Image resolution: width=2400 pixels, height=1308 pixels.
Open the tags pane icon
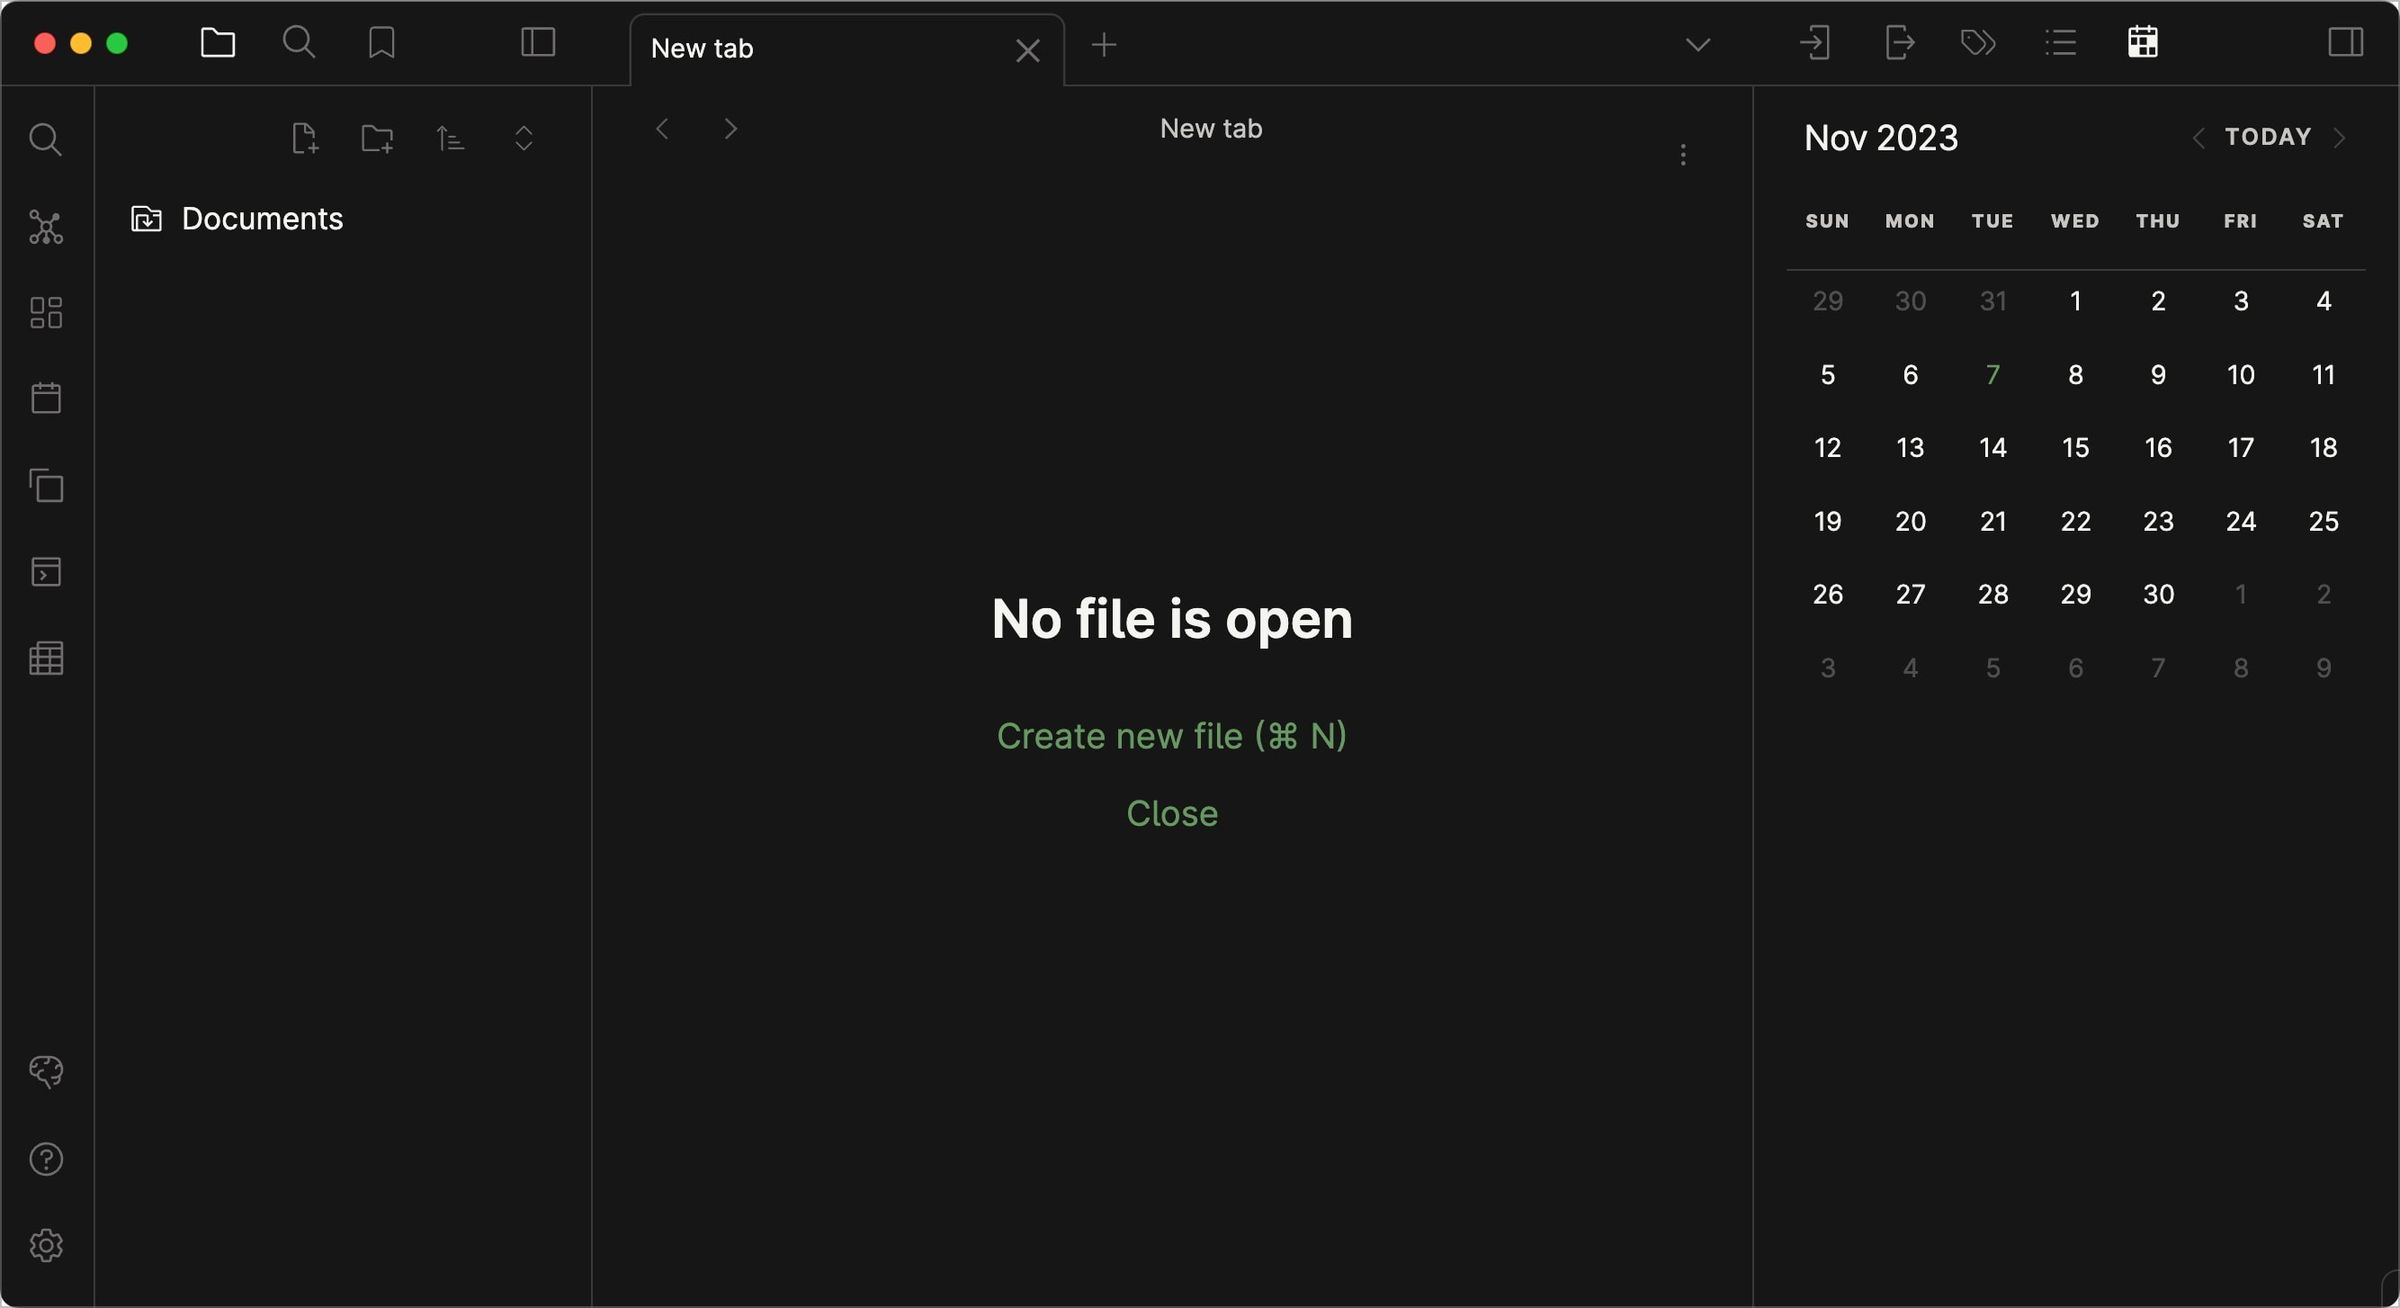tap(1978, 43)
